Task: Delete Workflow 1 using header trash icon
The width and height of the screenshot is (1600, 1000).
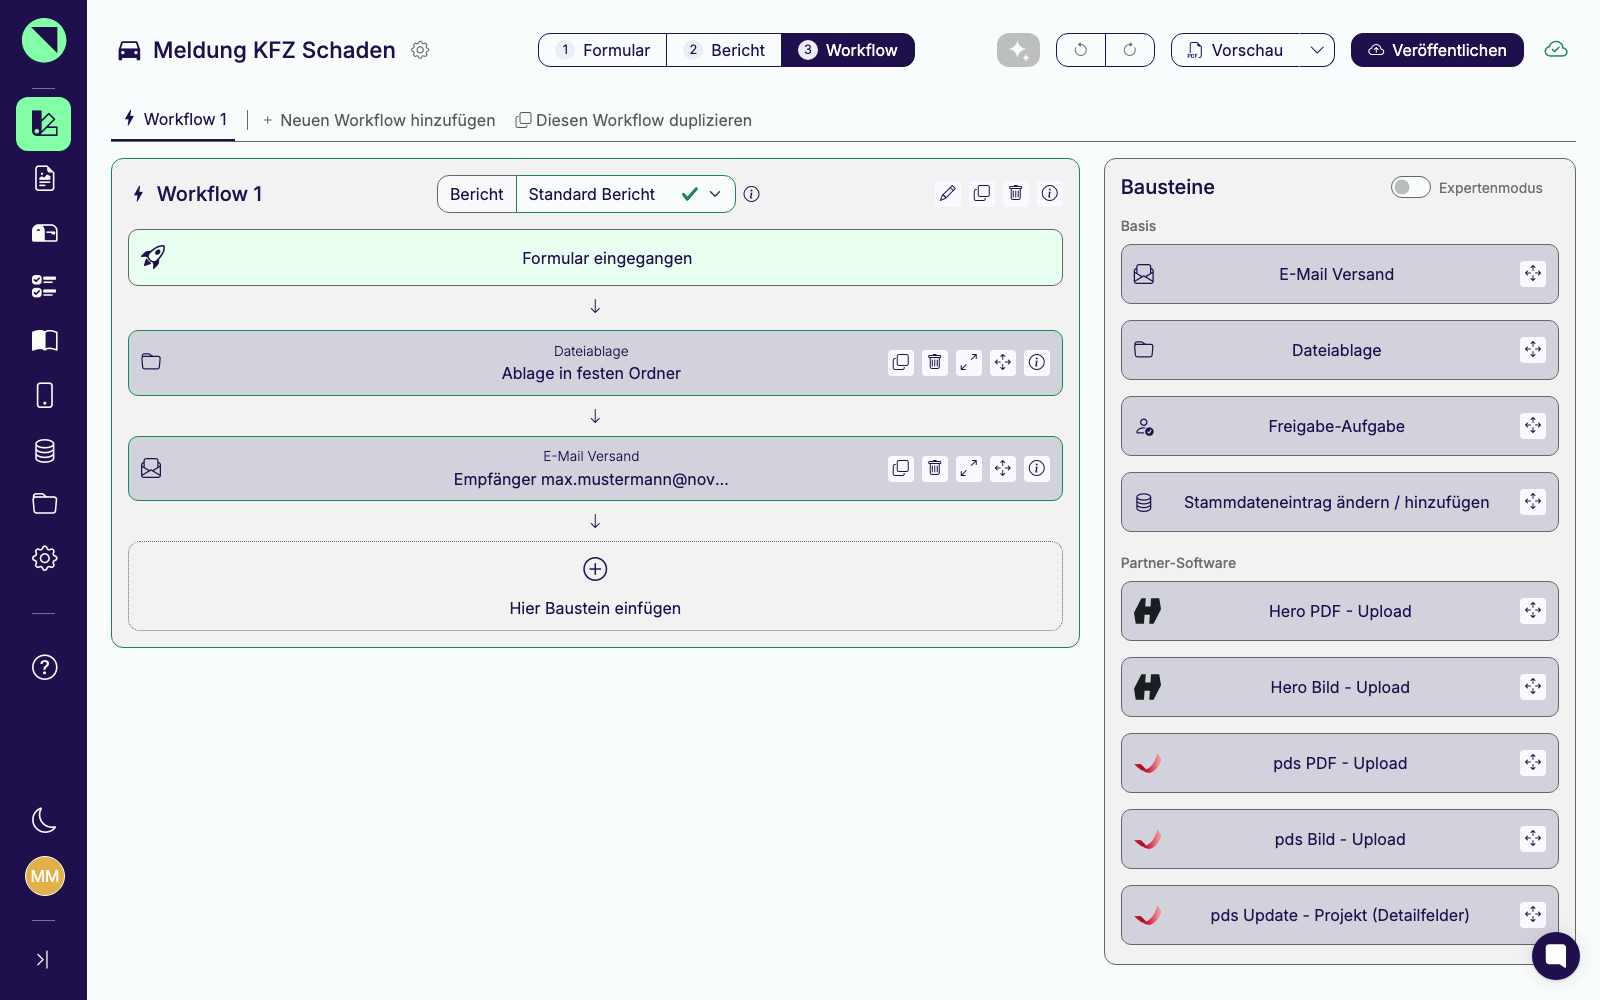Action: click(1016, 193)
